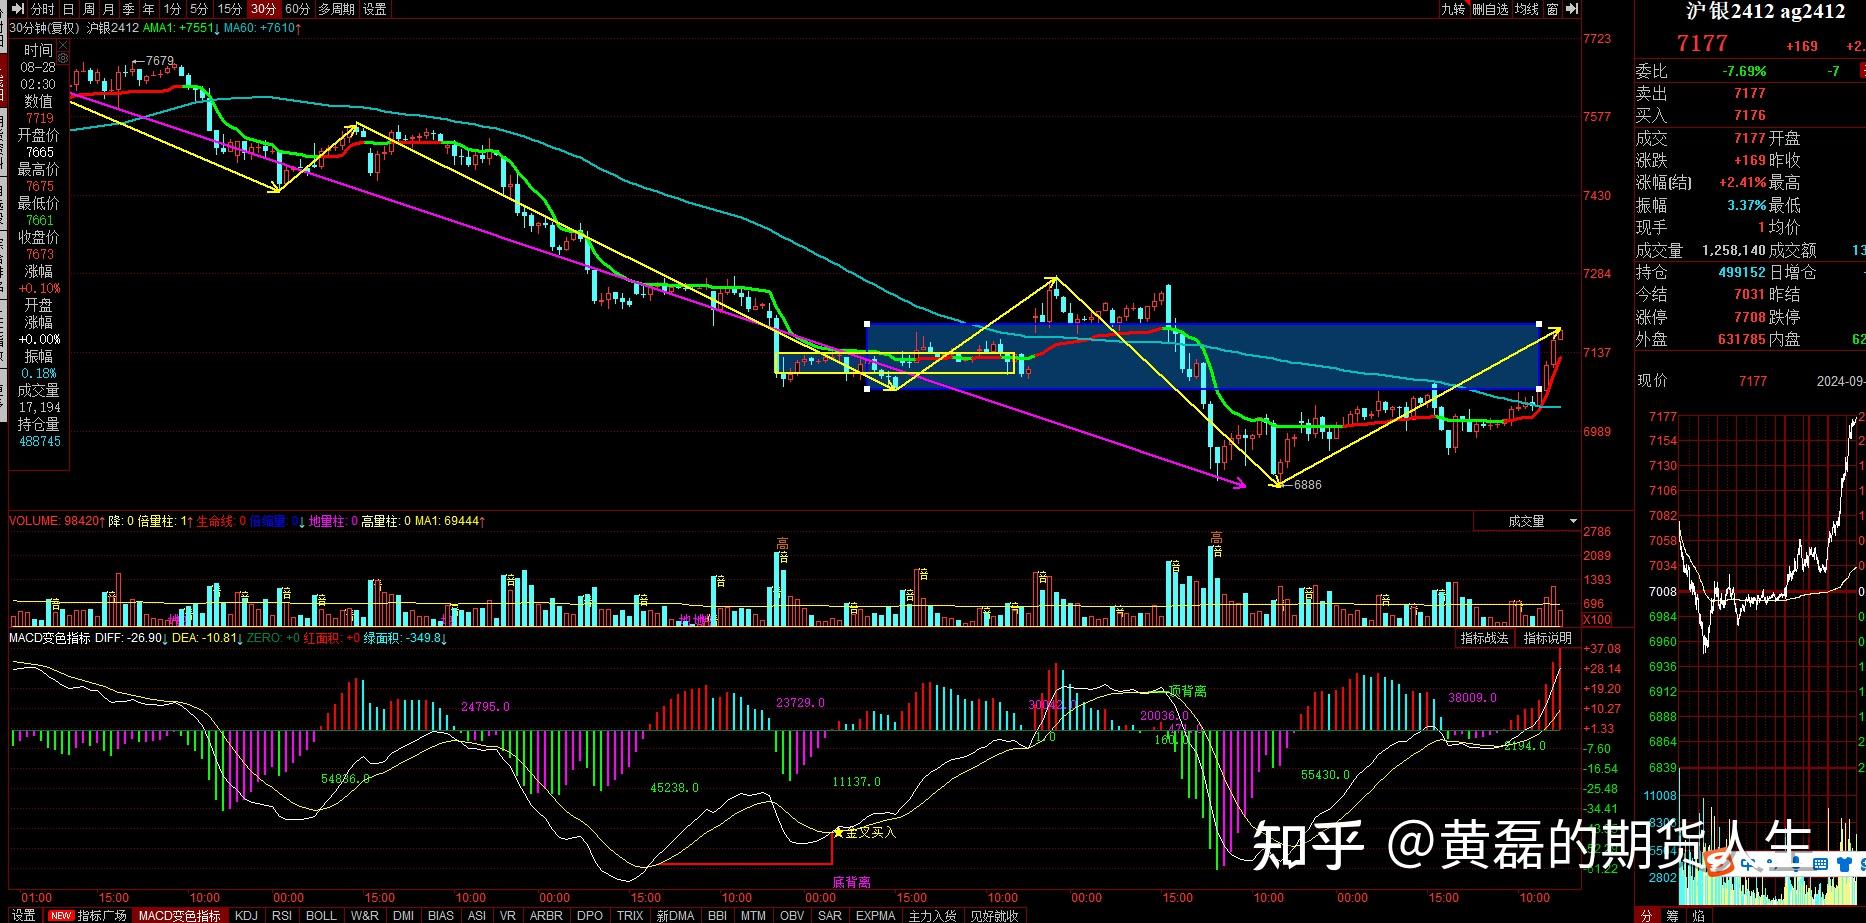This screenshot has width=1866, height=923.
Task: Click the 九转 indicator button
Action: (x=1453, y=9)
